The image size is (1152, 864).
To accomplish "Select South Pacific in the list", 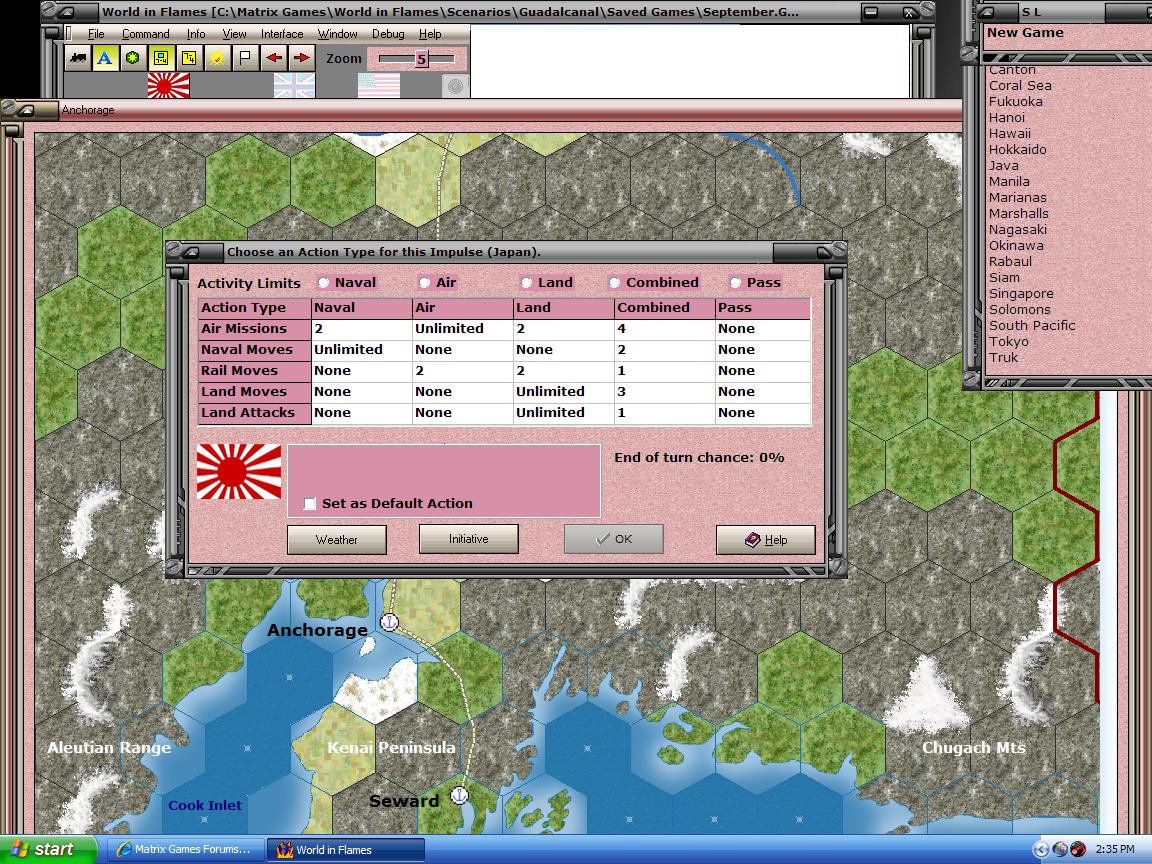I will [1032, 325].
